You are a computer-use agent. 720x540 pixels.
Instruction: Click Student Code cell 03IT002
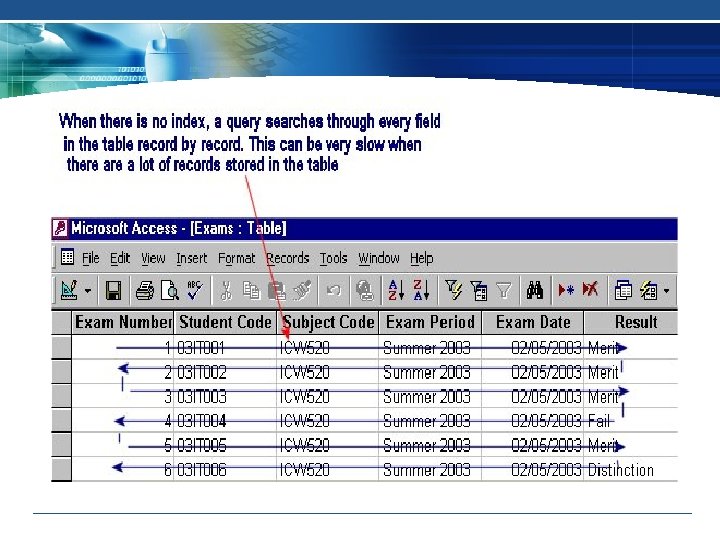[225, 372]
